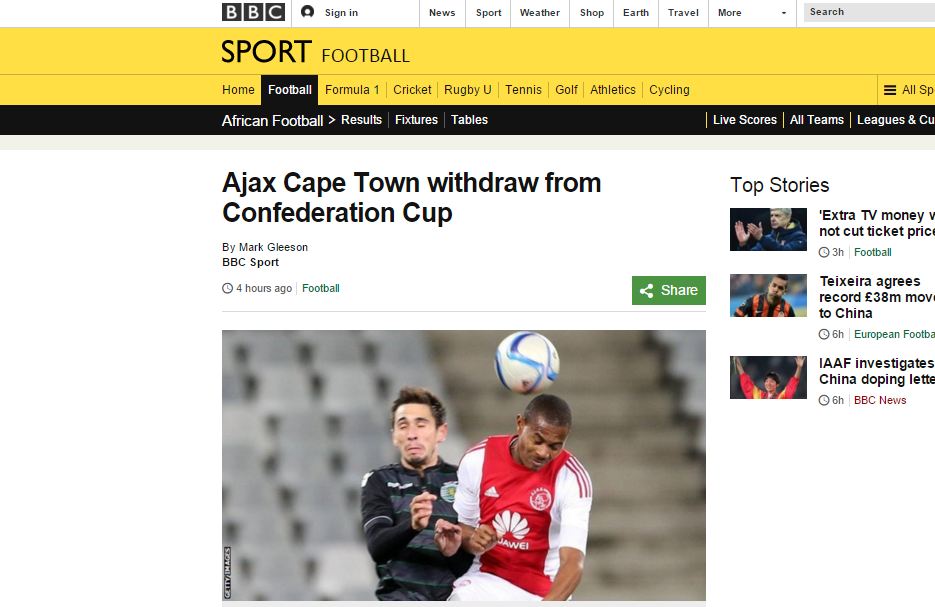This screenshot has width=935, height=607.
Task: Click the SPORT logo in the yellow banner
Action: coord(267,51)
